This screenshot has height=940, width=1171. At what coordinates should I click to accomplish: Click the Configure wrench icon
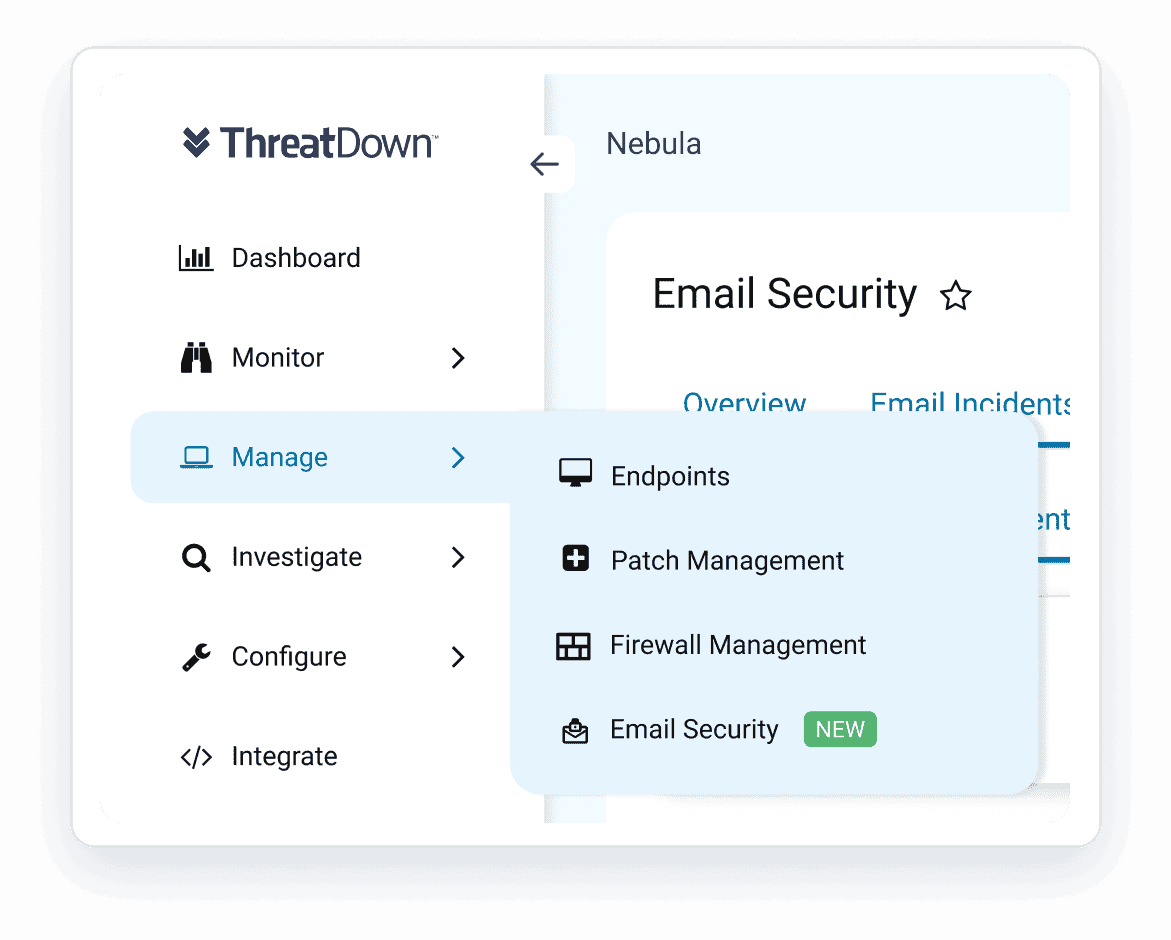pos(196,657)
